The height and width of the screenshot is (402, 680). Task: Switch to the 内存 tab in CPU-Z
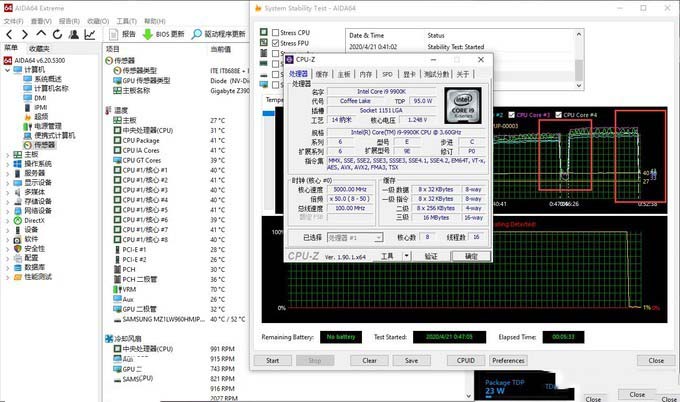coord(366,74)
